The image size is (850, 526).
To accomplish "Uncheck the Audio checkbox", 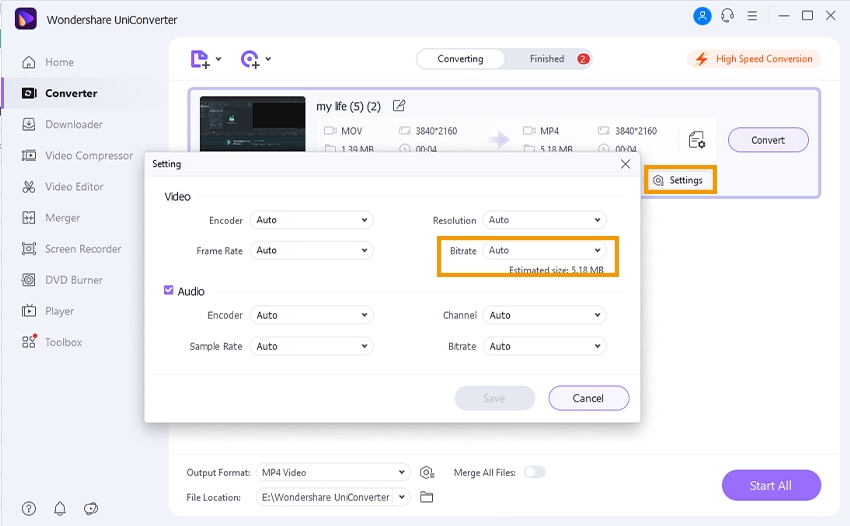I will click(169, 291).
